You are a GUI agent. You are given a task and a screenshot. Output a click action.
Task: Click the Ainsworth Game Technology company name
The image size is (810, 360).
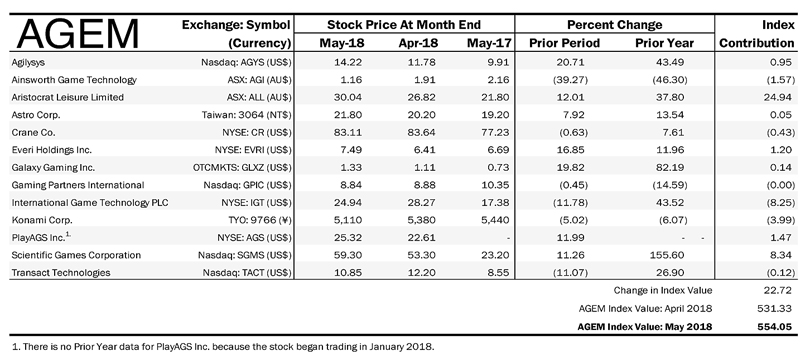(74, 80)
